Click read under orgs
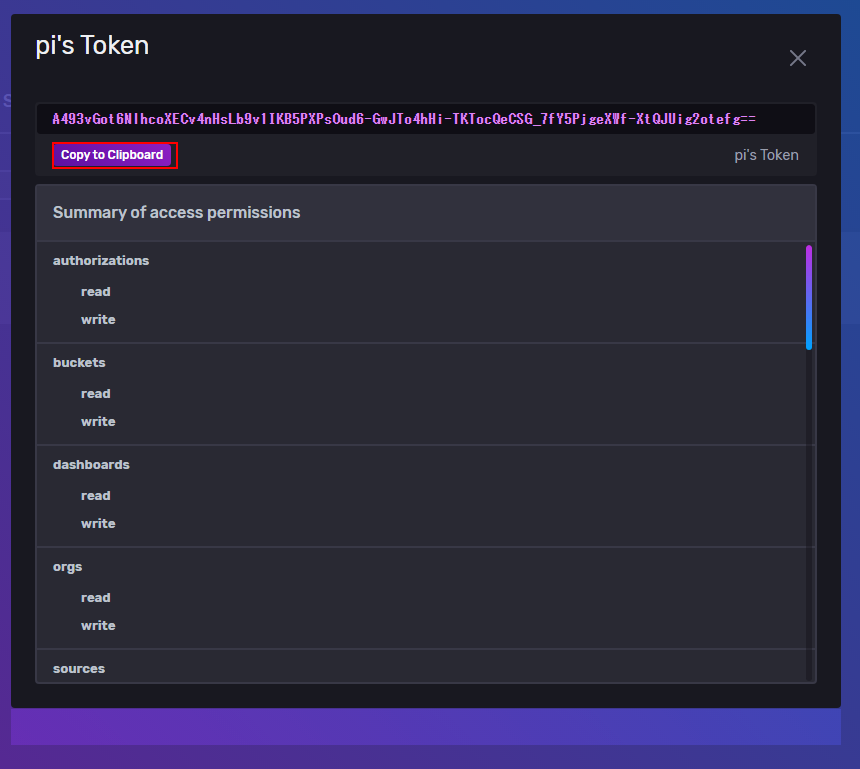Image resolution: width=860 pixels, height=769 pixels. pos(96,598)
